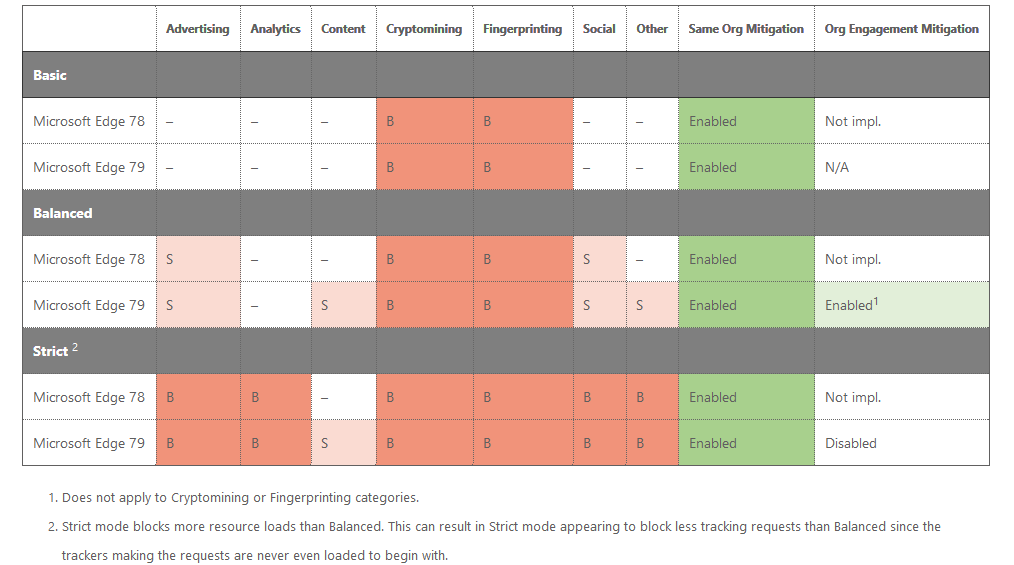Image resolution: width=1014 pixels, height=565 pixels.
Task: Click the Fingerprinting column header
Action: pos(522,29)
